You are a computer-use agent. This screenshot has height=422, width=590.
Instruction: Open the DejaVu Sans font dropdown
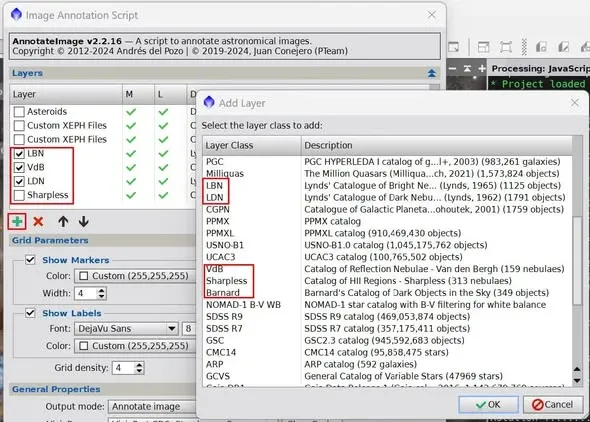126,329
